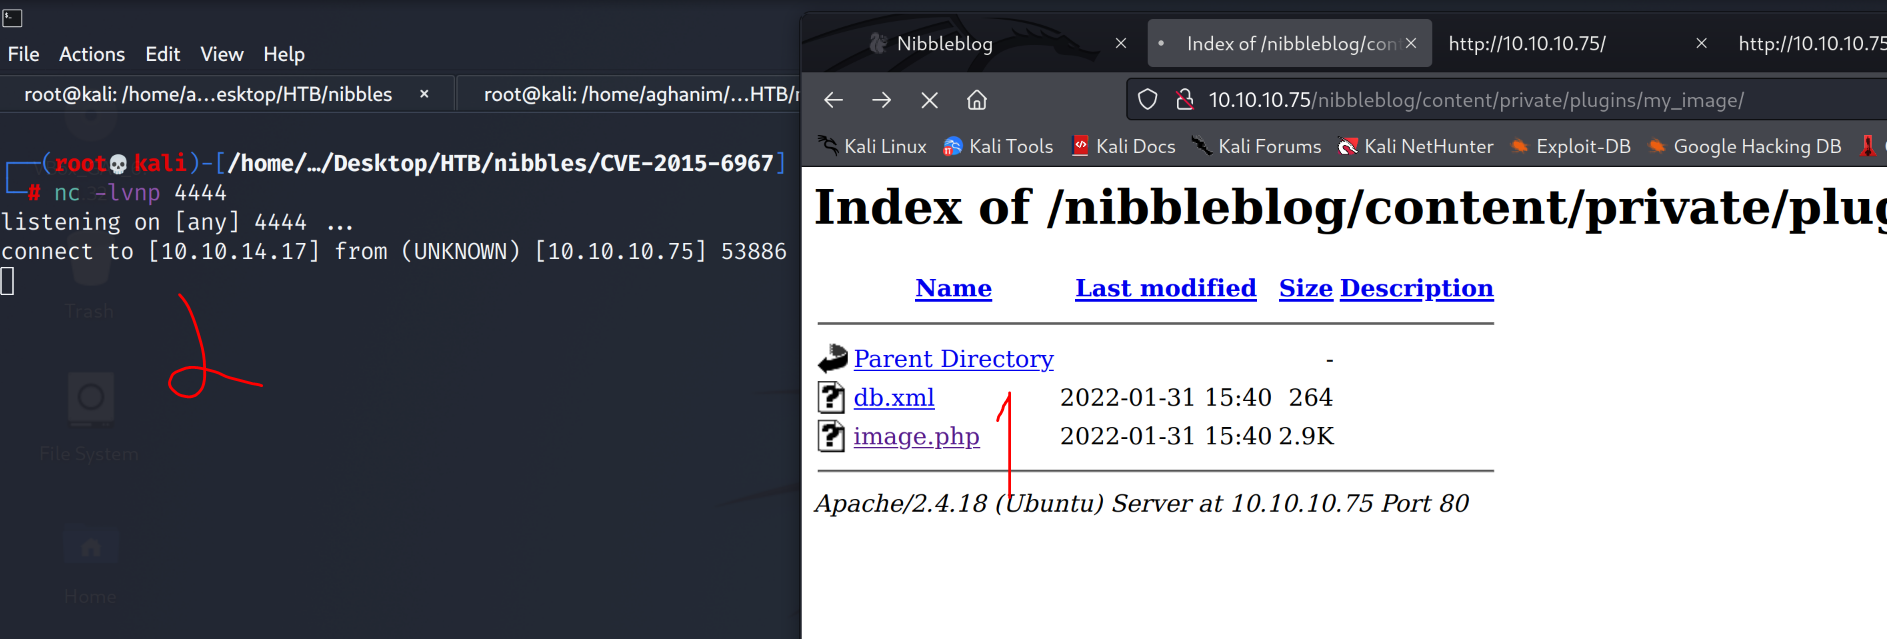The width and height of the screenshot is (1887, 639).
Task: Stop page loading with X button
Action: 929,100
